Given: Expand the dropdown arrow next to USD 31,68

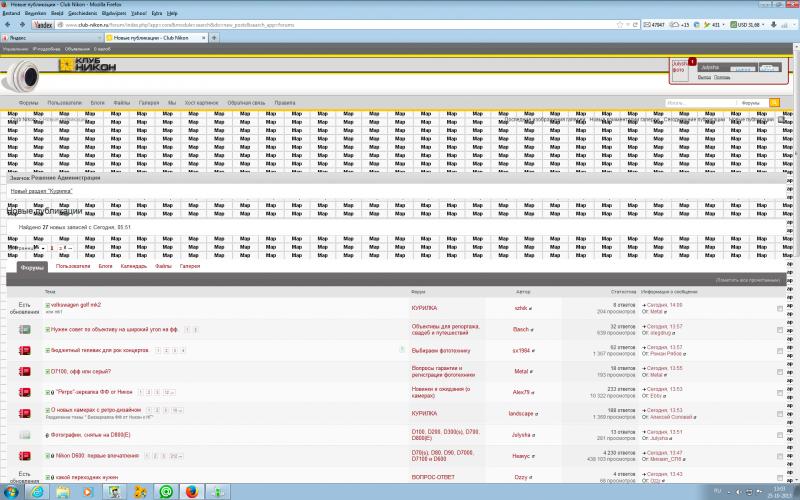Looking at the screenshot, I should coord(763,24).
